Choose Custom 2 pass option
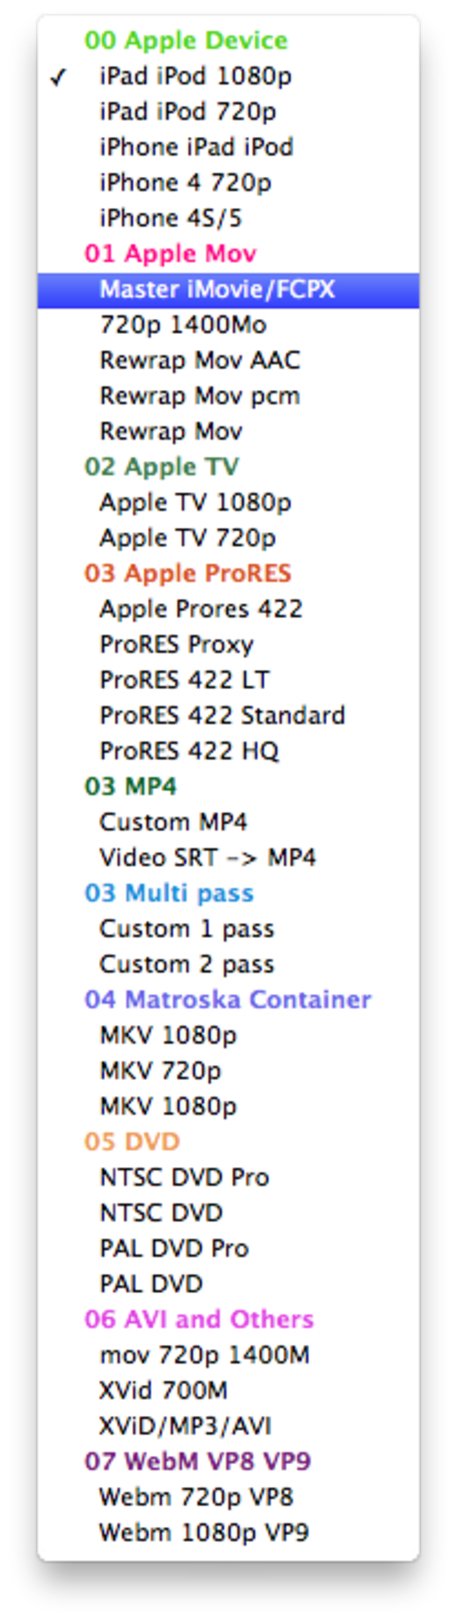The image size is (457, 1621). pos(228,965)
